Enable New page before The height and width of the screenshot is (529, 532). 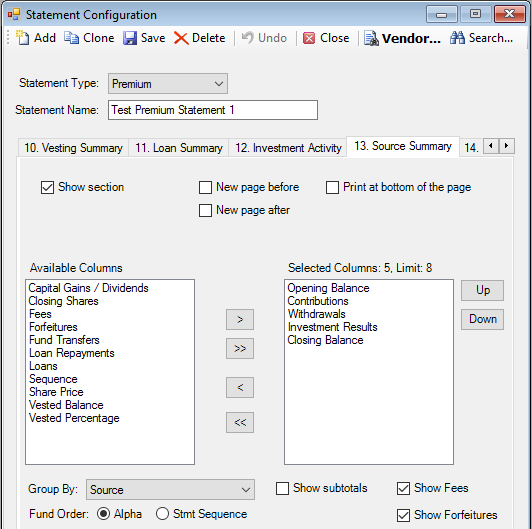click(205, 187)
